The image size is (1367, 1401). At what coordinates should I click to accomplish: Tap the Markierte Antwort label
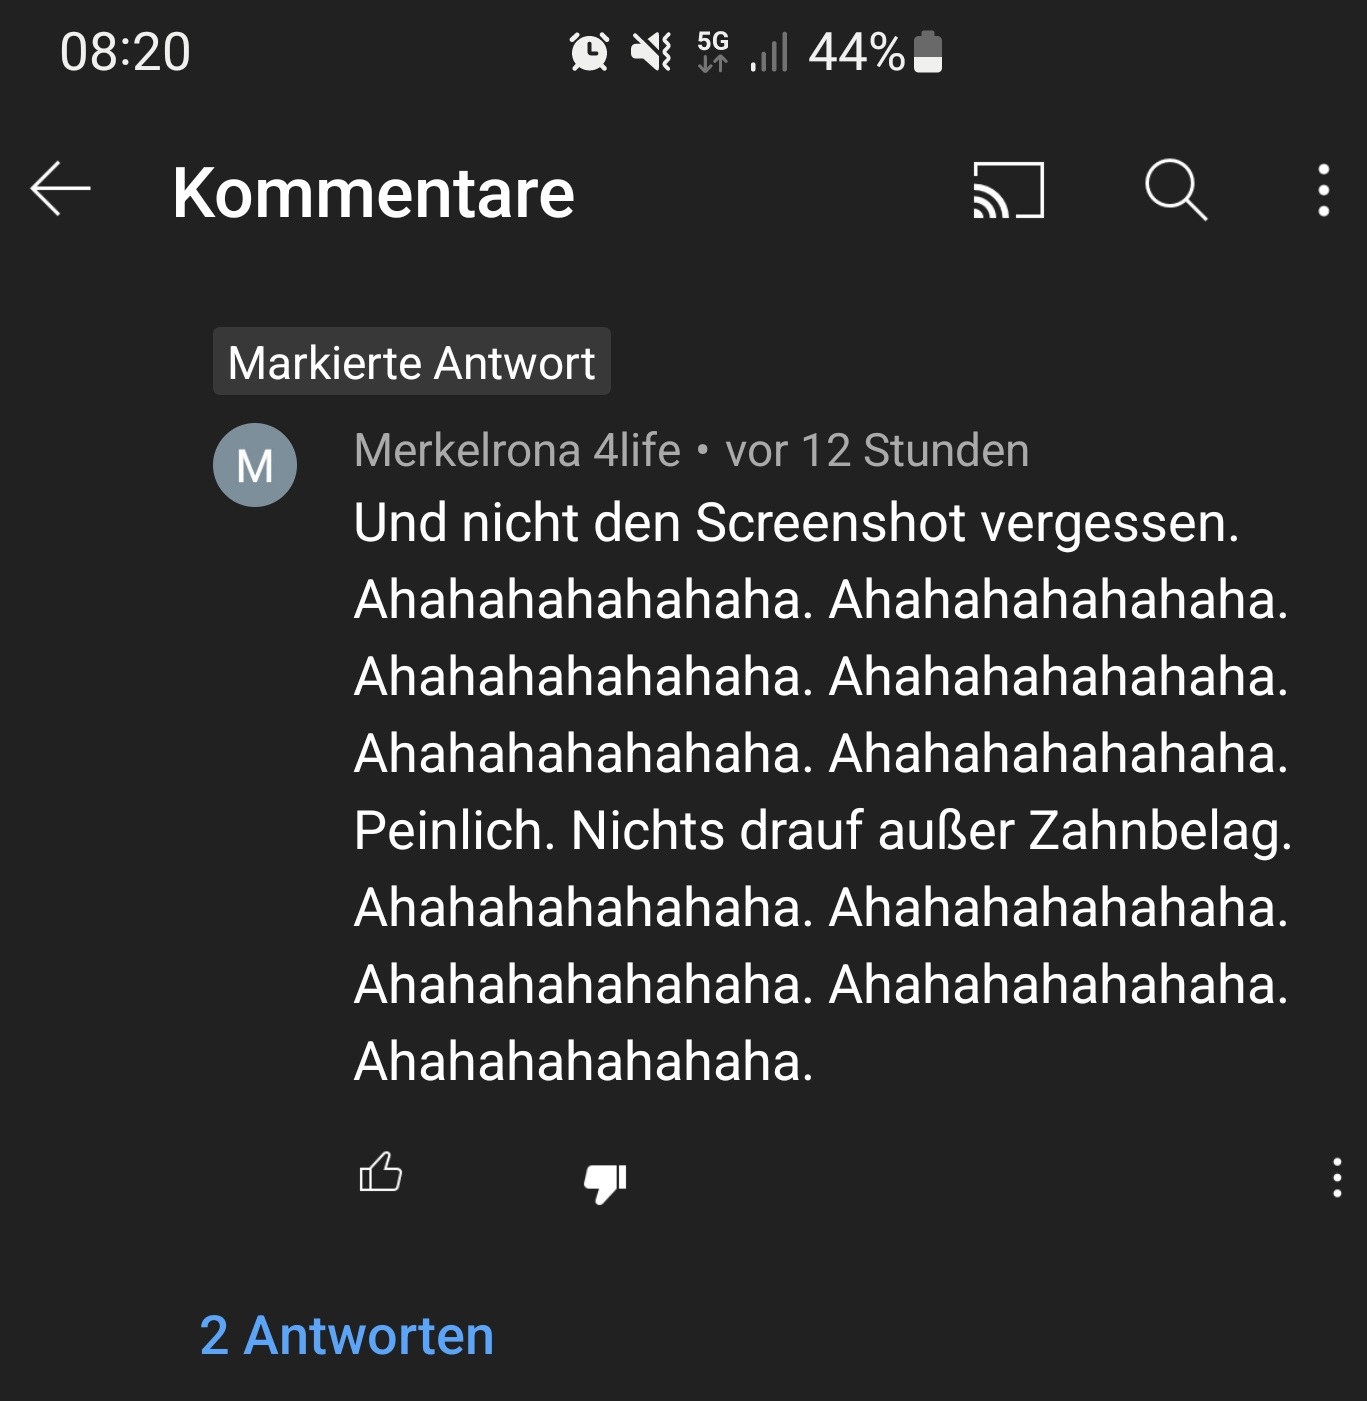pos(412,362)
